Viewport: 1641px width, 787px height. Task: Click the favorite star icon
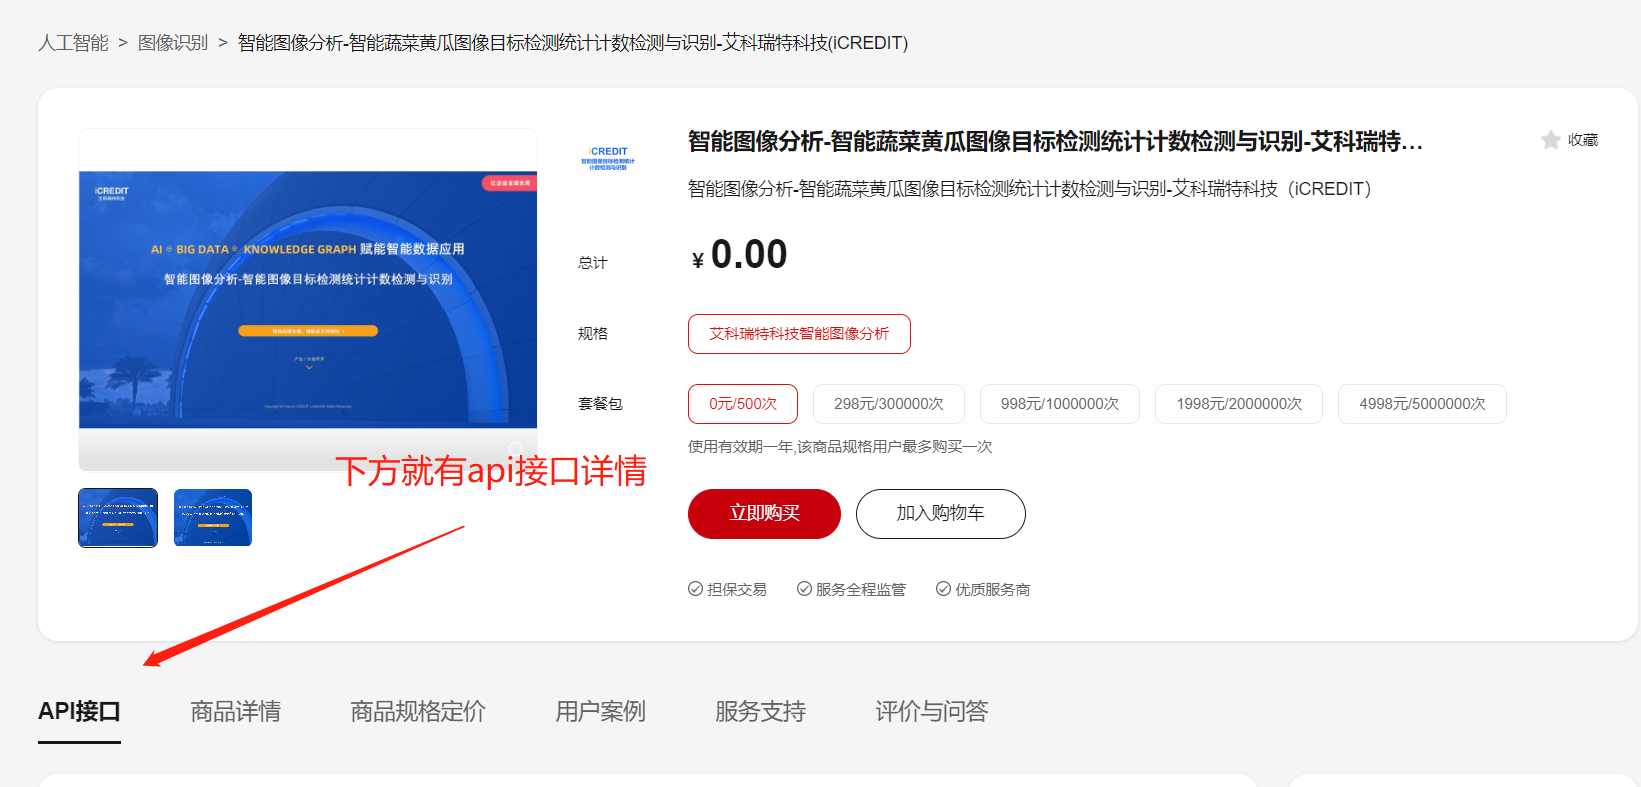(1551, 140)
